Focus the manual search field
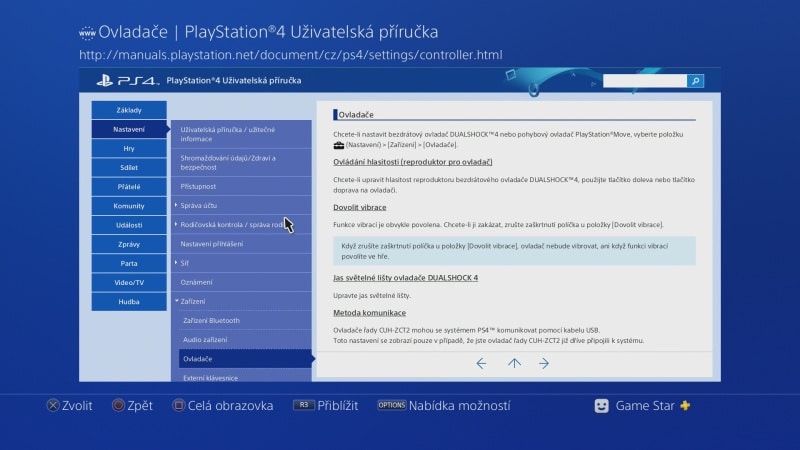This screenshot has width=800, height=450. click(x=645, y=81)
